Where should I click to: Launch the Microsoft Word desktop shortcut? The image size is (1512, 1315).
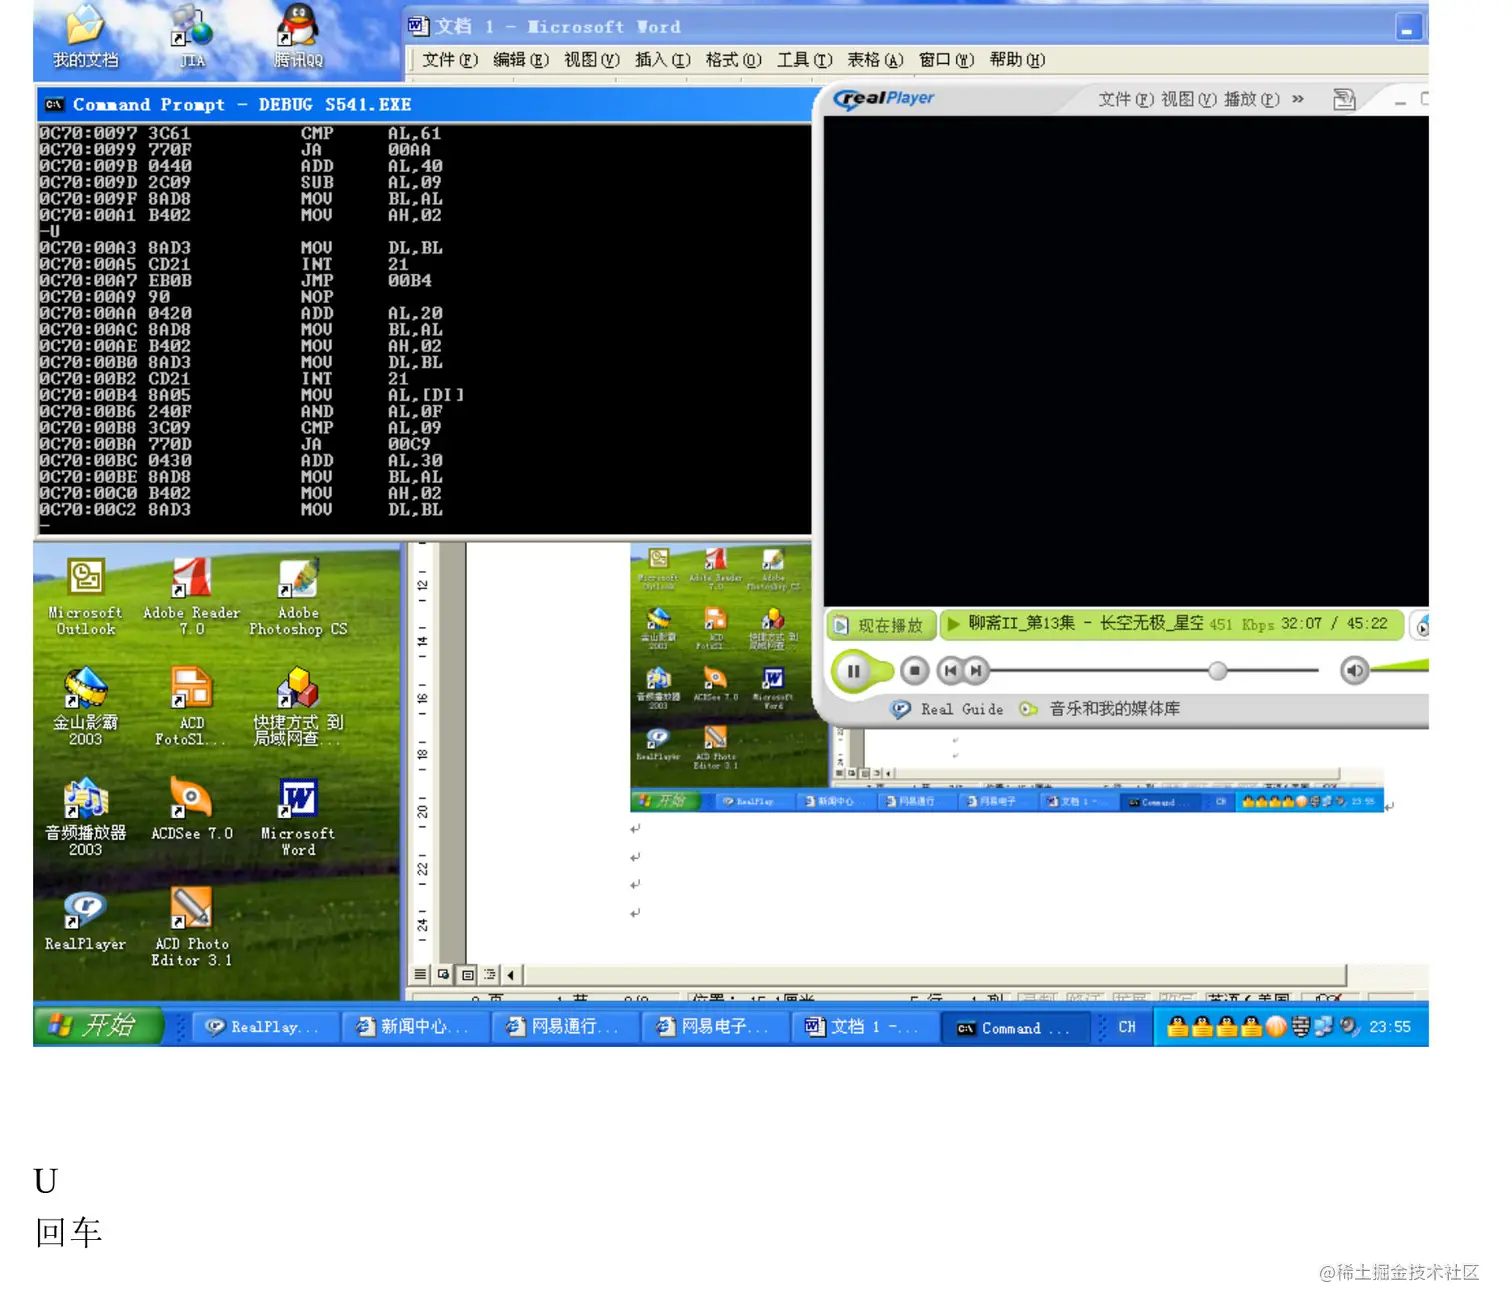[x=298, y=818]
